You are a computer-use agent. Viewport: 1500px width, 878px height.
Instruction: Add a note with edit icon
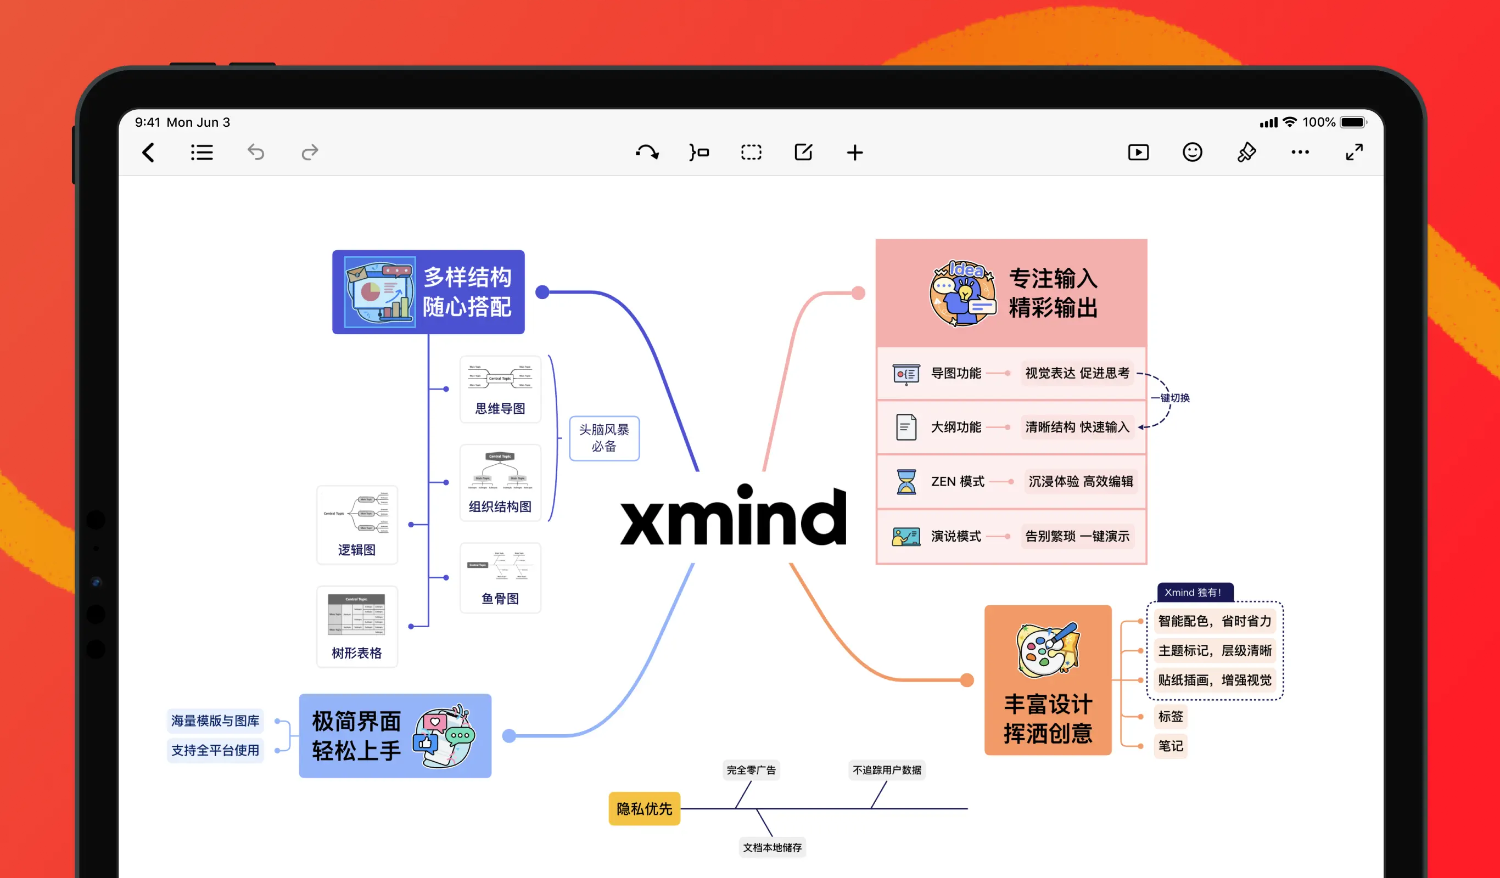coord(803,152)
